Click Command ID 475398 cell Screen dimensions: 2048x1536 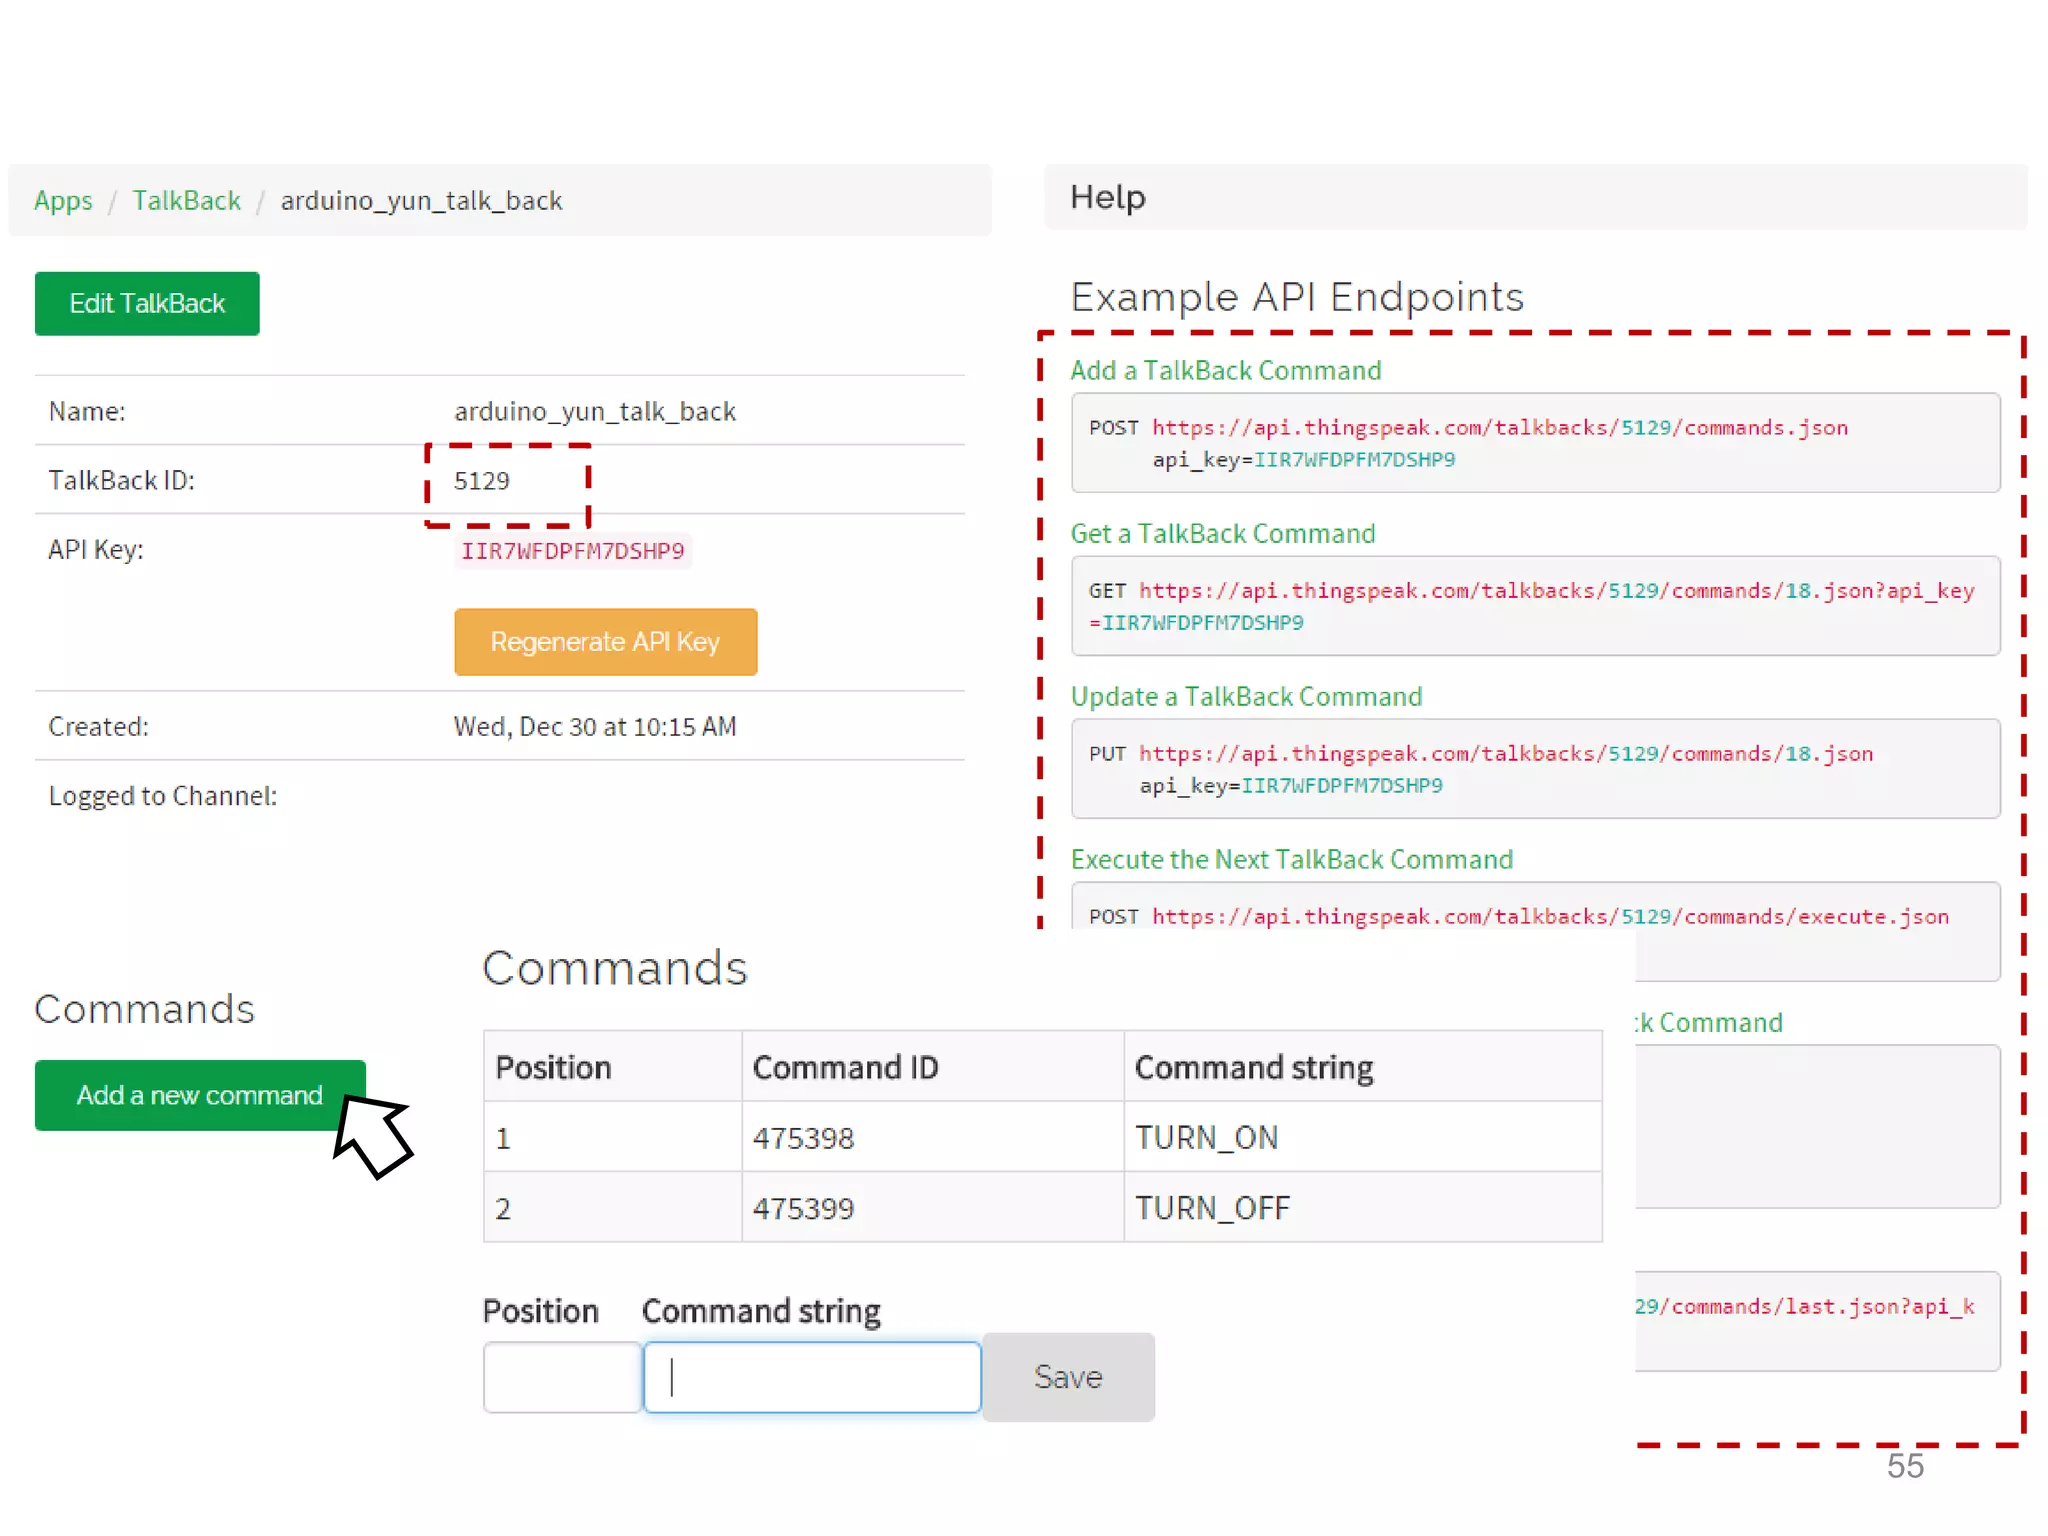tap(803, 1138)
